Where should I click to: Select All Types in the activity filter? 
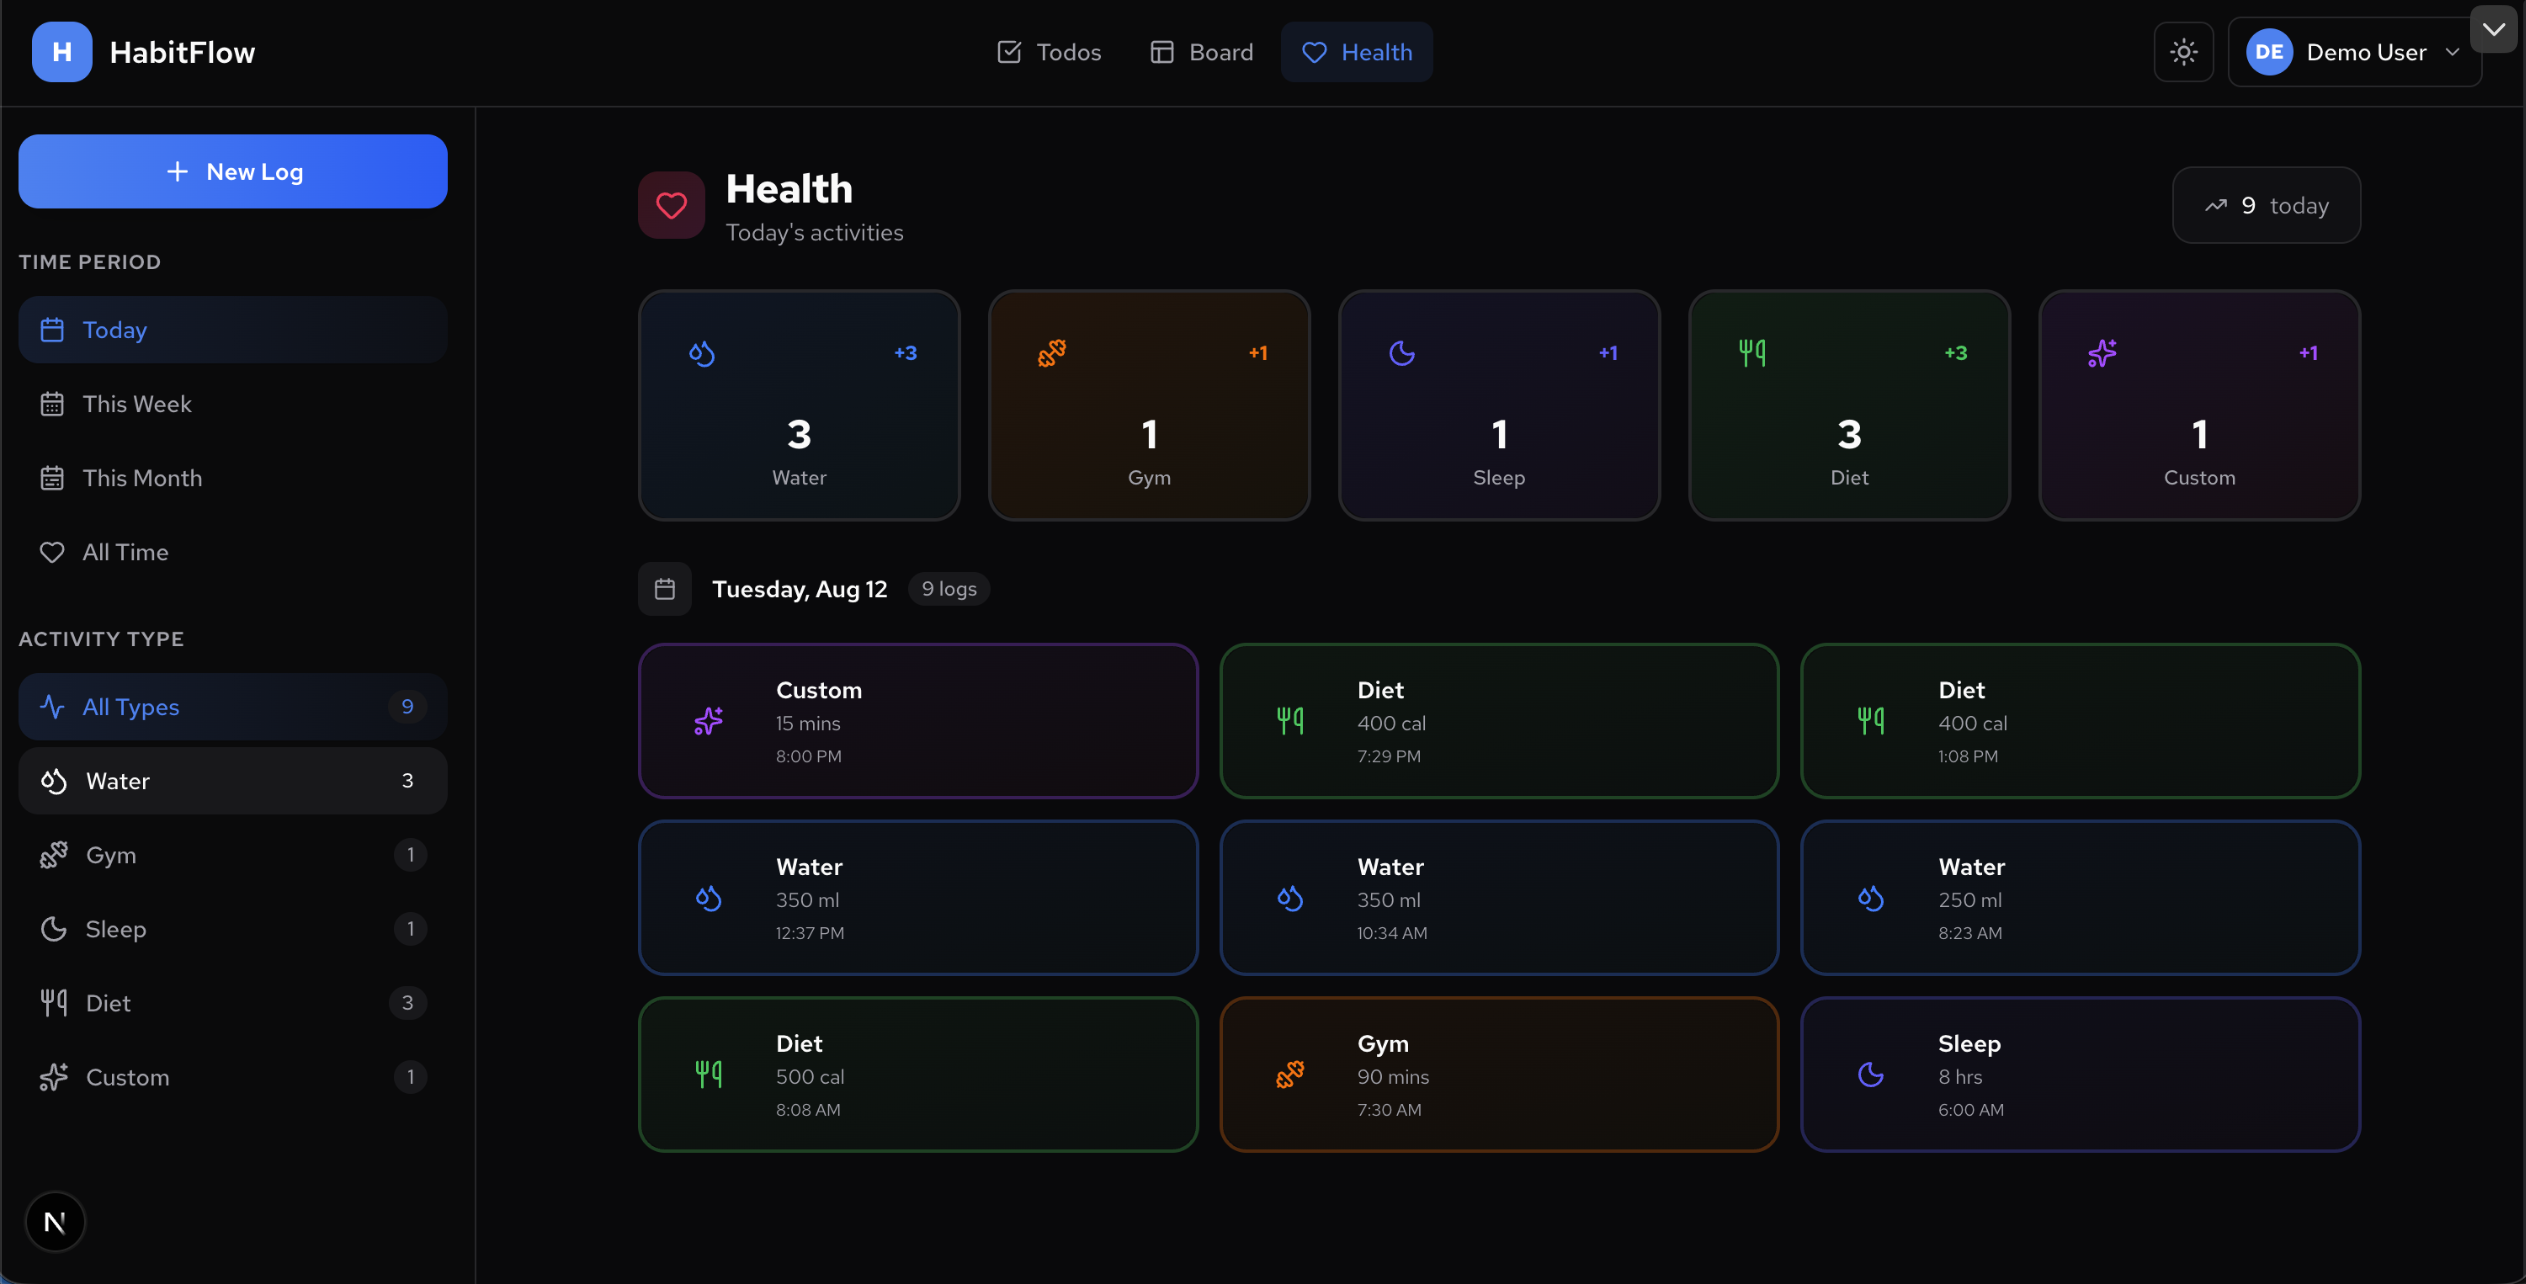point(232,706)
